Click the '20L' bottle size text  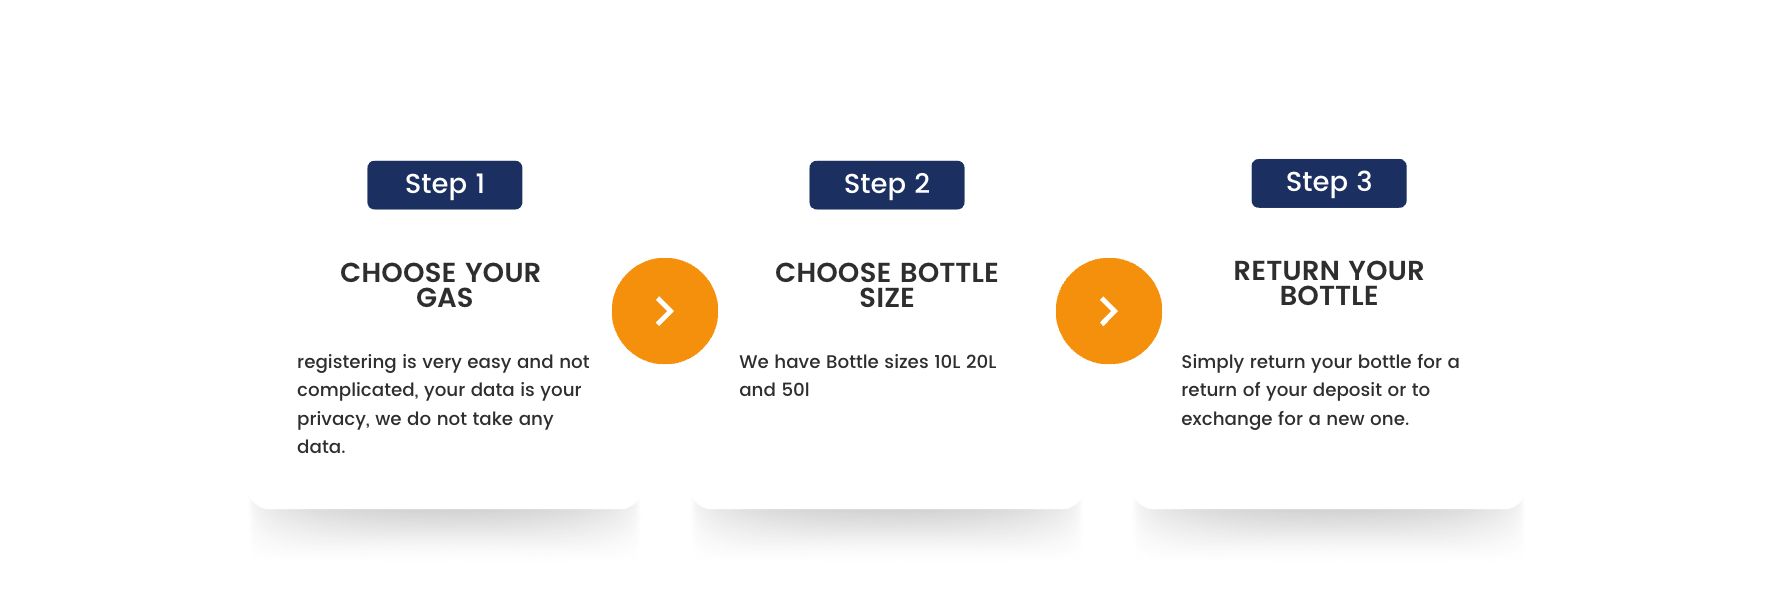pyautogui.click(x=981, y=362)
